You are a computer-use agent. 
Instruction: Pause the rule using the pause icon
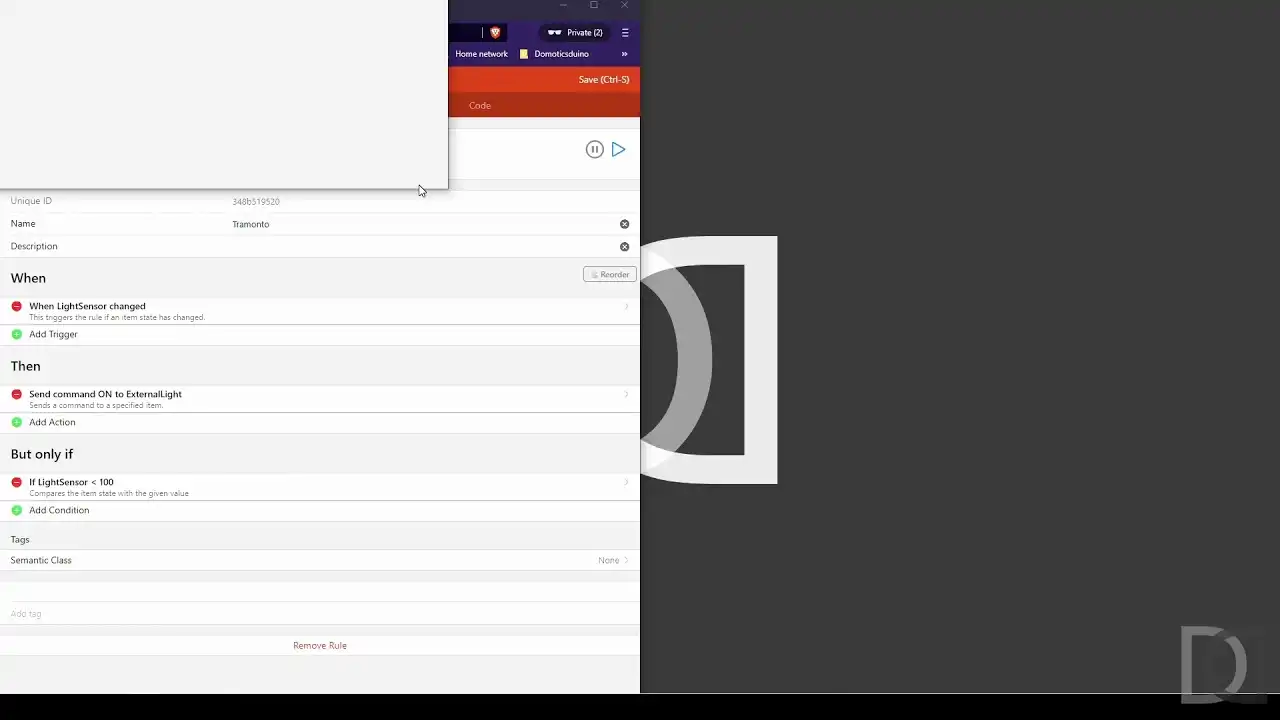coord(594,149)
